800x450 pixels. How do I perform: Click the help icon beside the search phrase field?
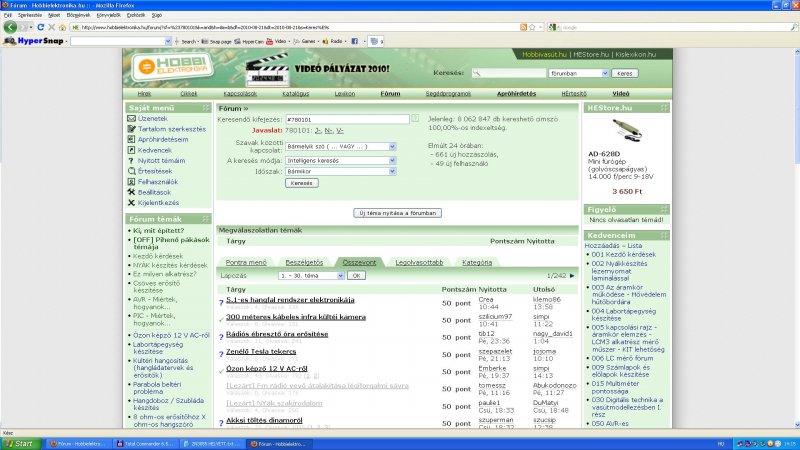(x=415, y=118)
